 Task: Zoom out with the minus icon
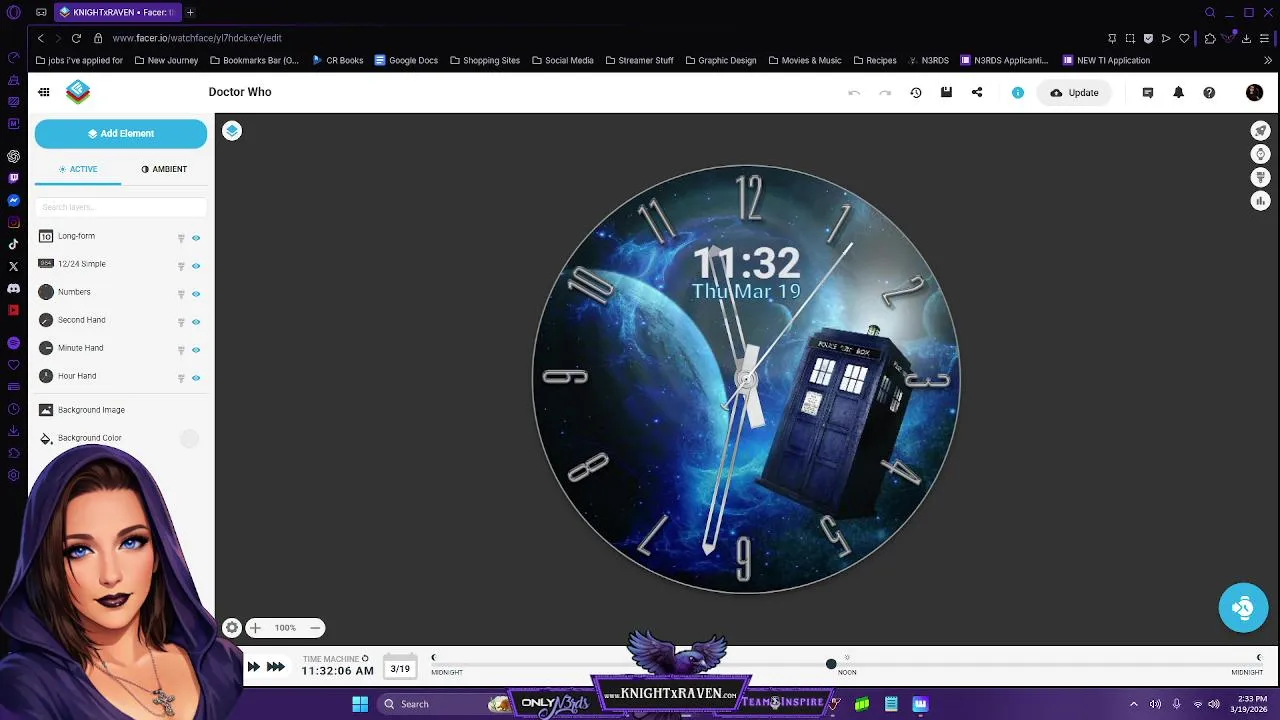315,628
